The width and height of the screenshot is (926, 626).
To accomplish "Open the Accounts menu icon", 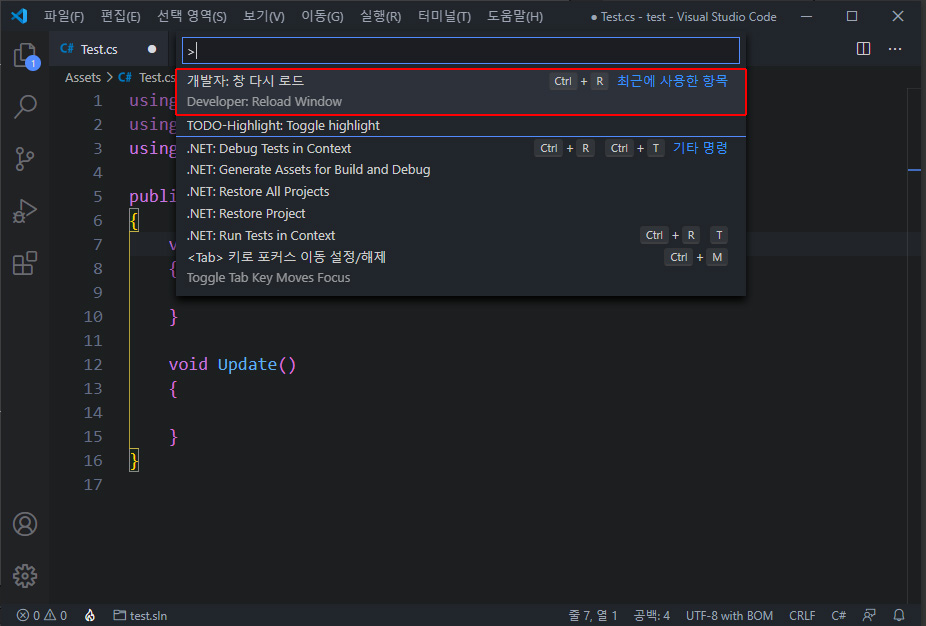I will [25, 524].
